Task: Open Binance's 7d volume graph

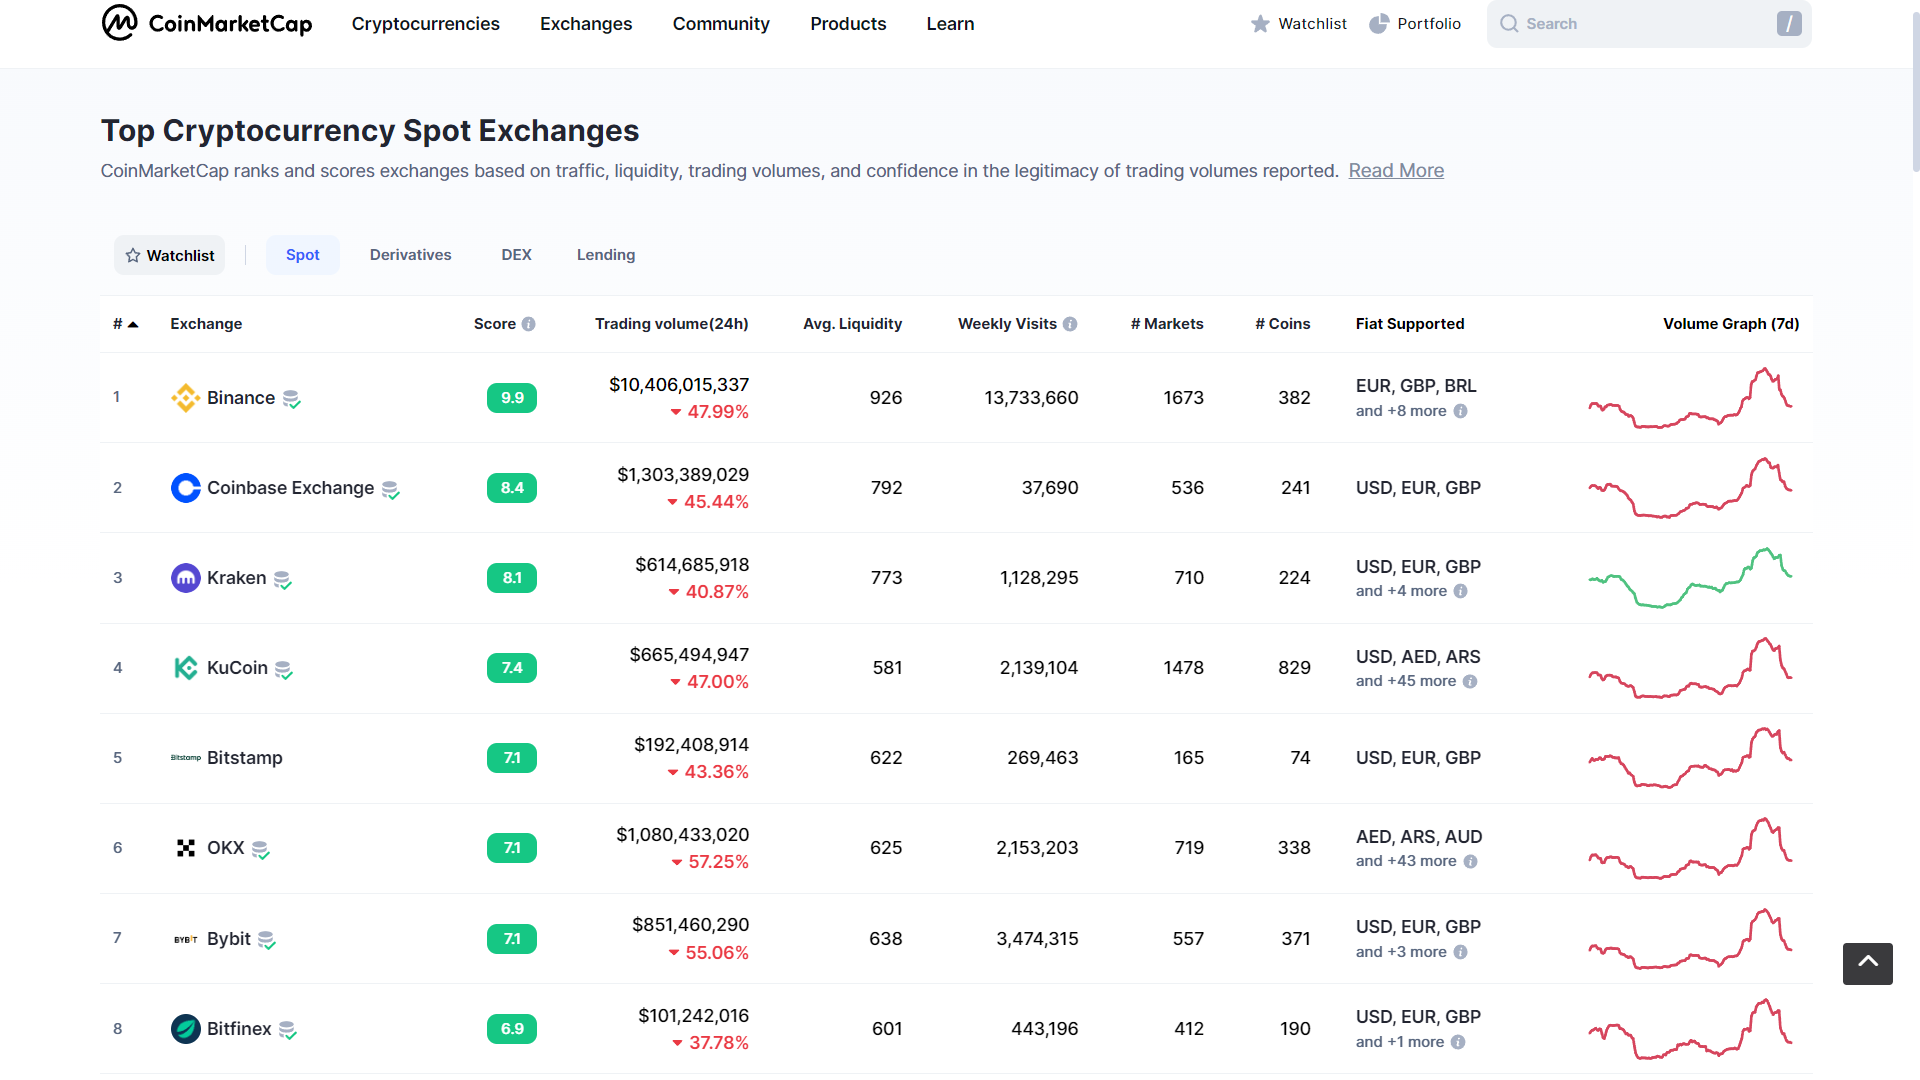Action: 1690,398
